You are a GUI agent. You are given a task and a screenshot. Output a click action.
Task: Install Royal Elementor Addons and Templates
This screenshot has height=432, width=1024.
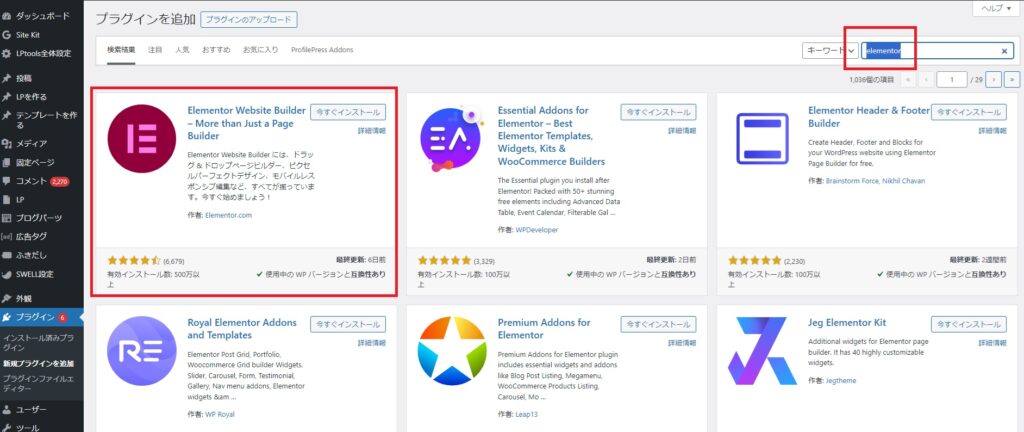tap(348, 324)
